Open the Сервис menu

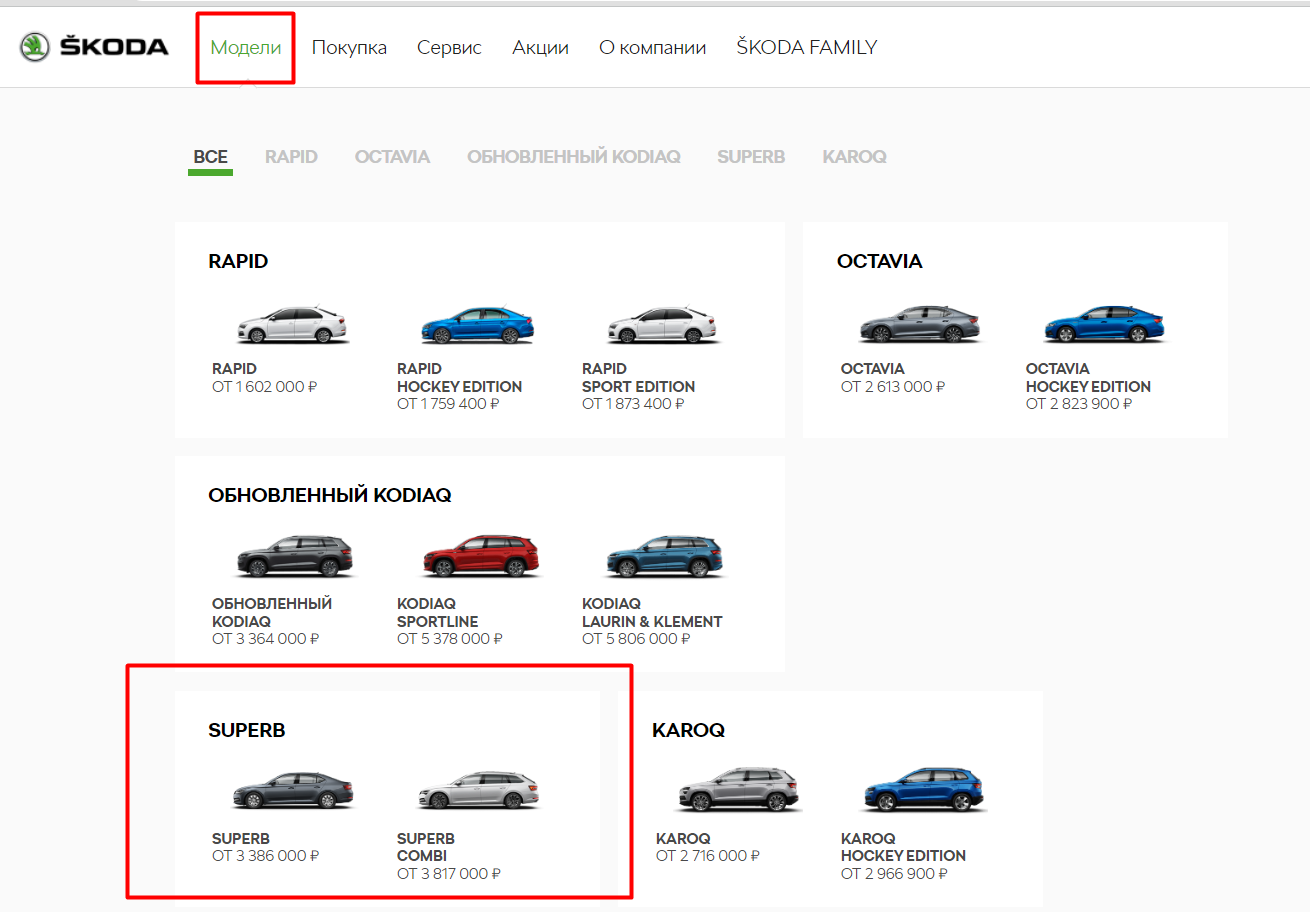click(x=449, y=47)
